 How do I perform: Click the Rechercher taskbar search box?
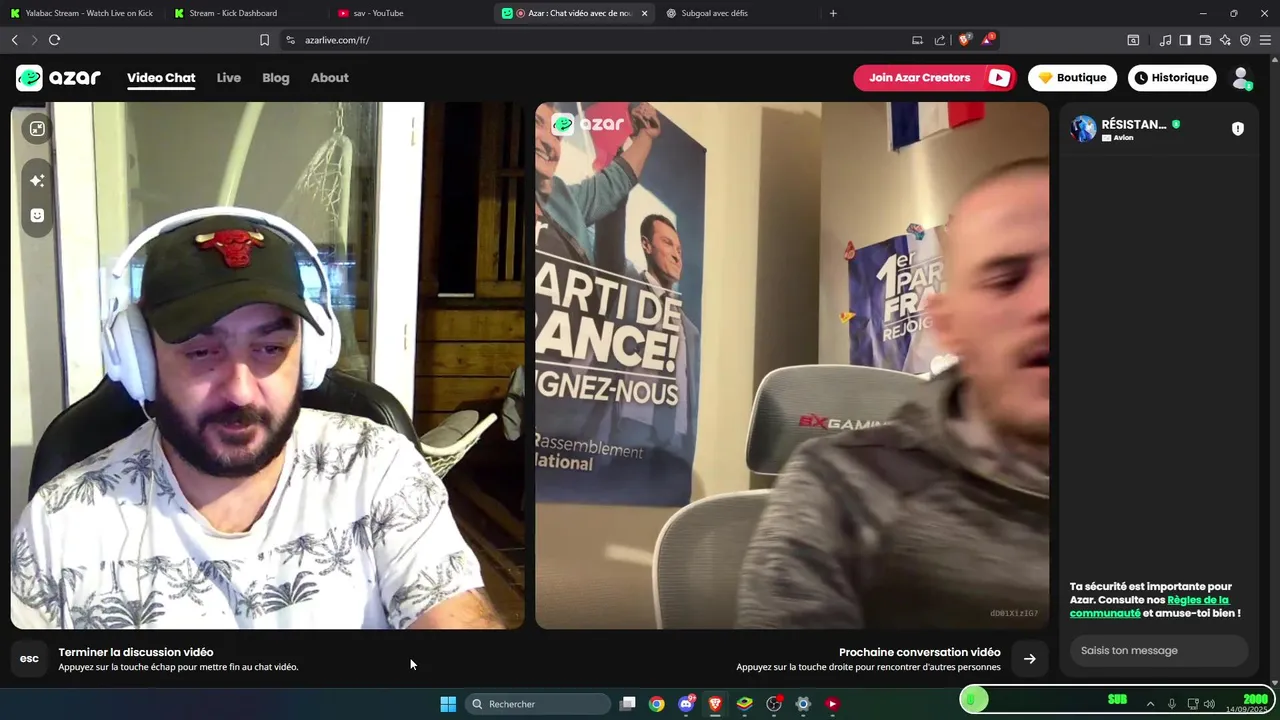point(540,704)
